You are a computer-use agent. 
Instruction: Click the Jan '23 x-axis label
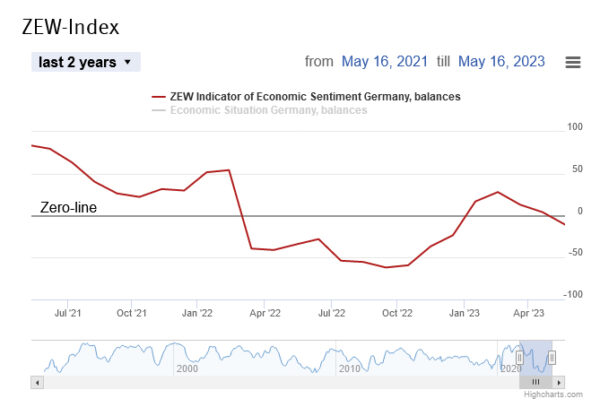pos(464,313)
